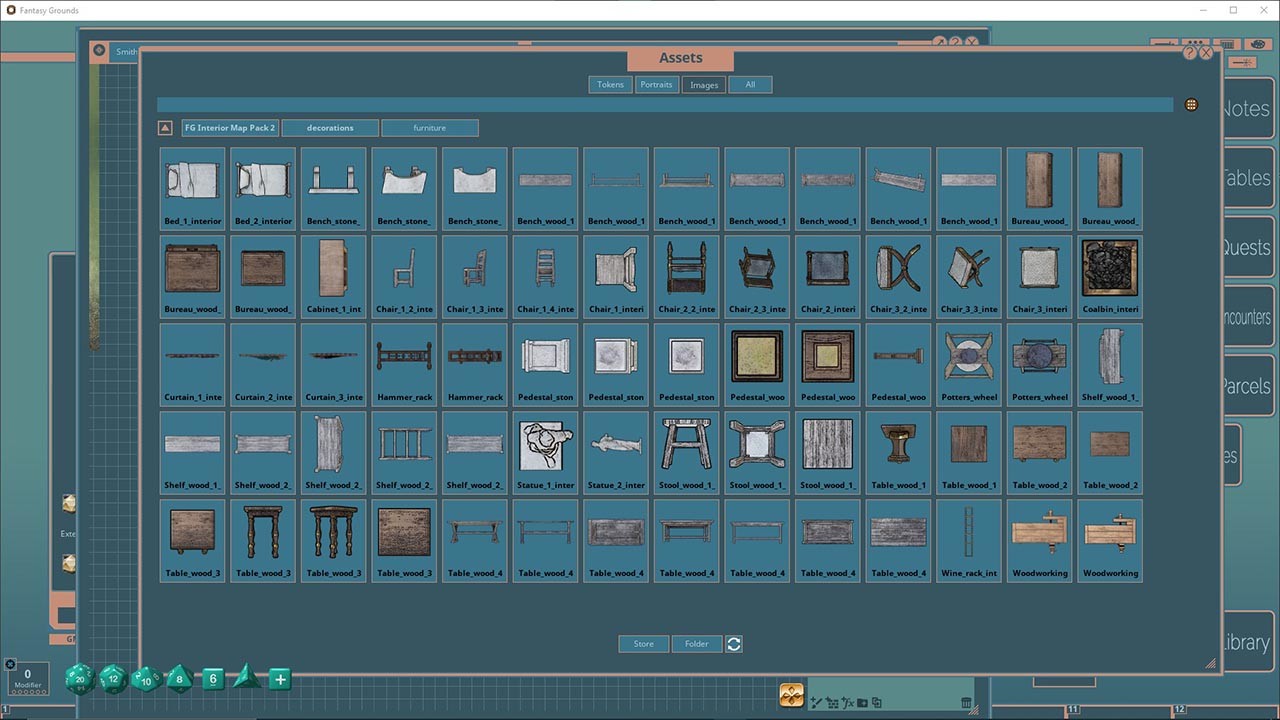Roll the d20 die icon

click(x=79, y=679)
